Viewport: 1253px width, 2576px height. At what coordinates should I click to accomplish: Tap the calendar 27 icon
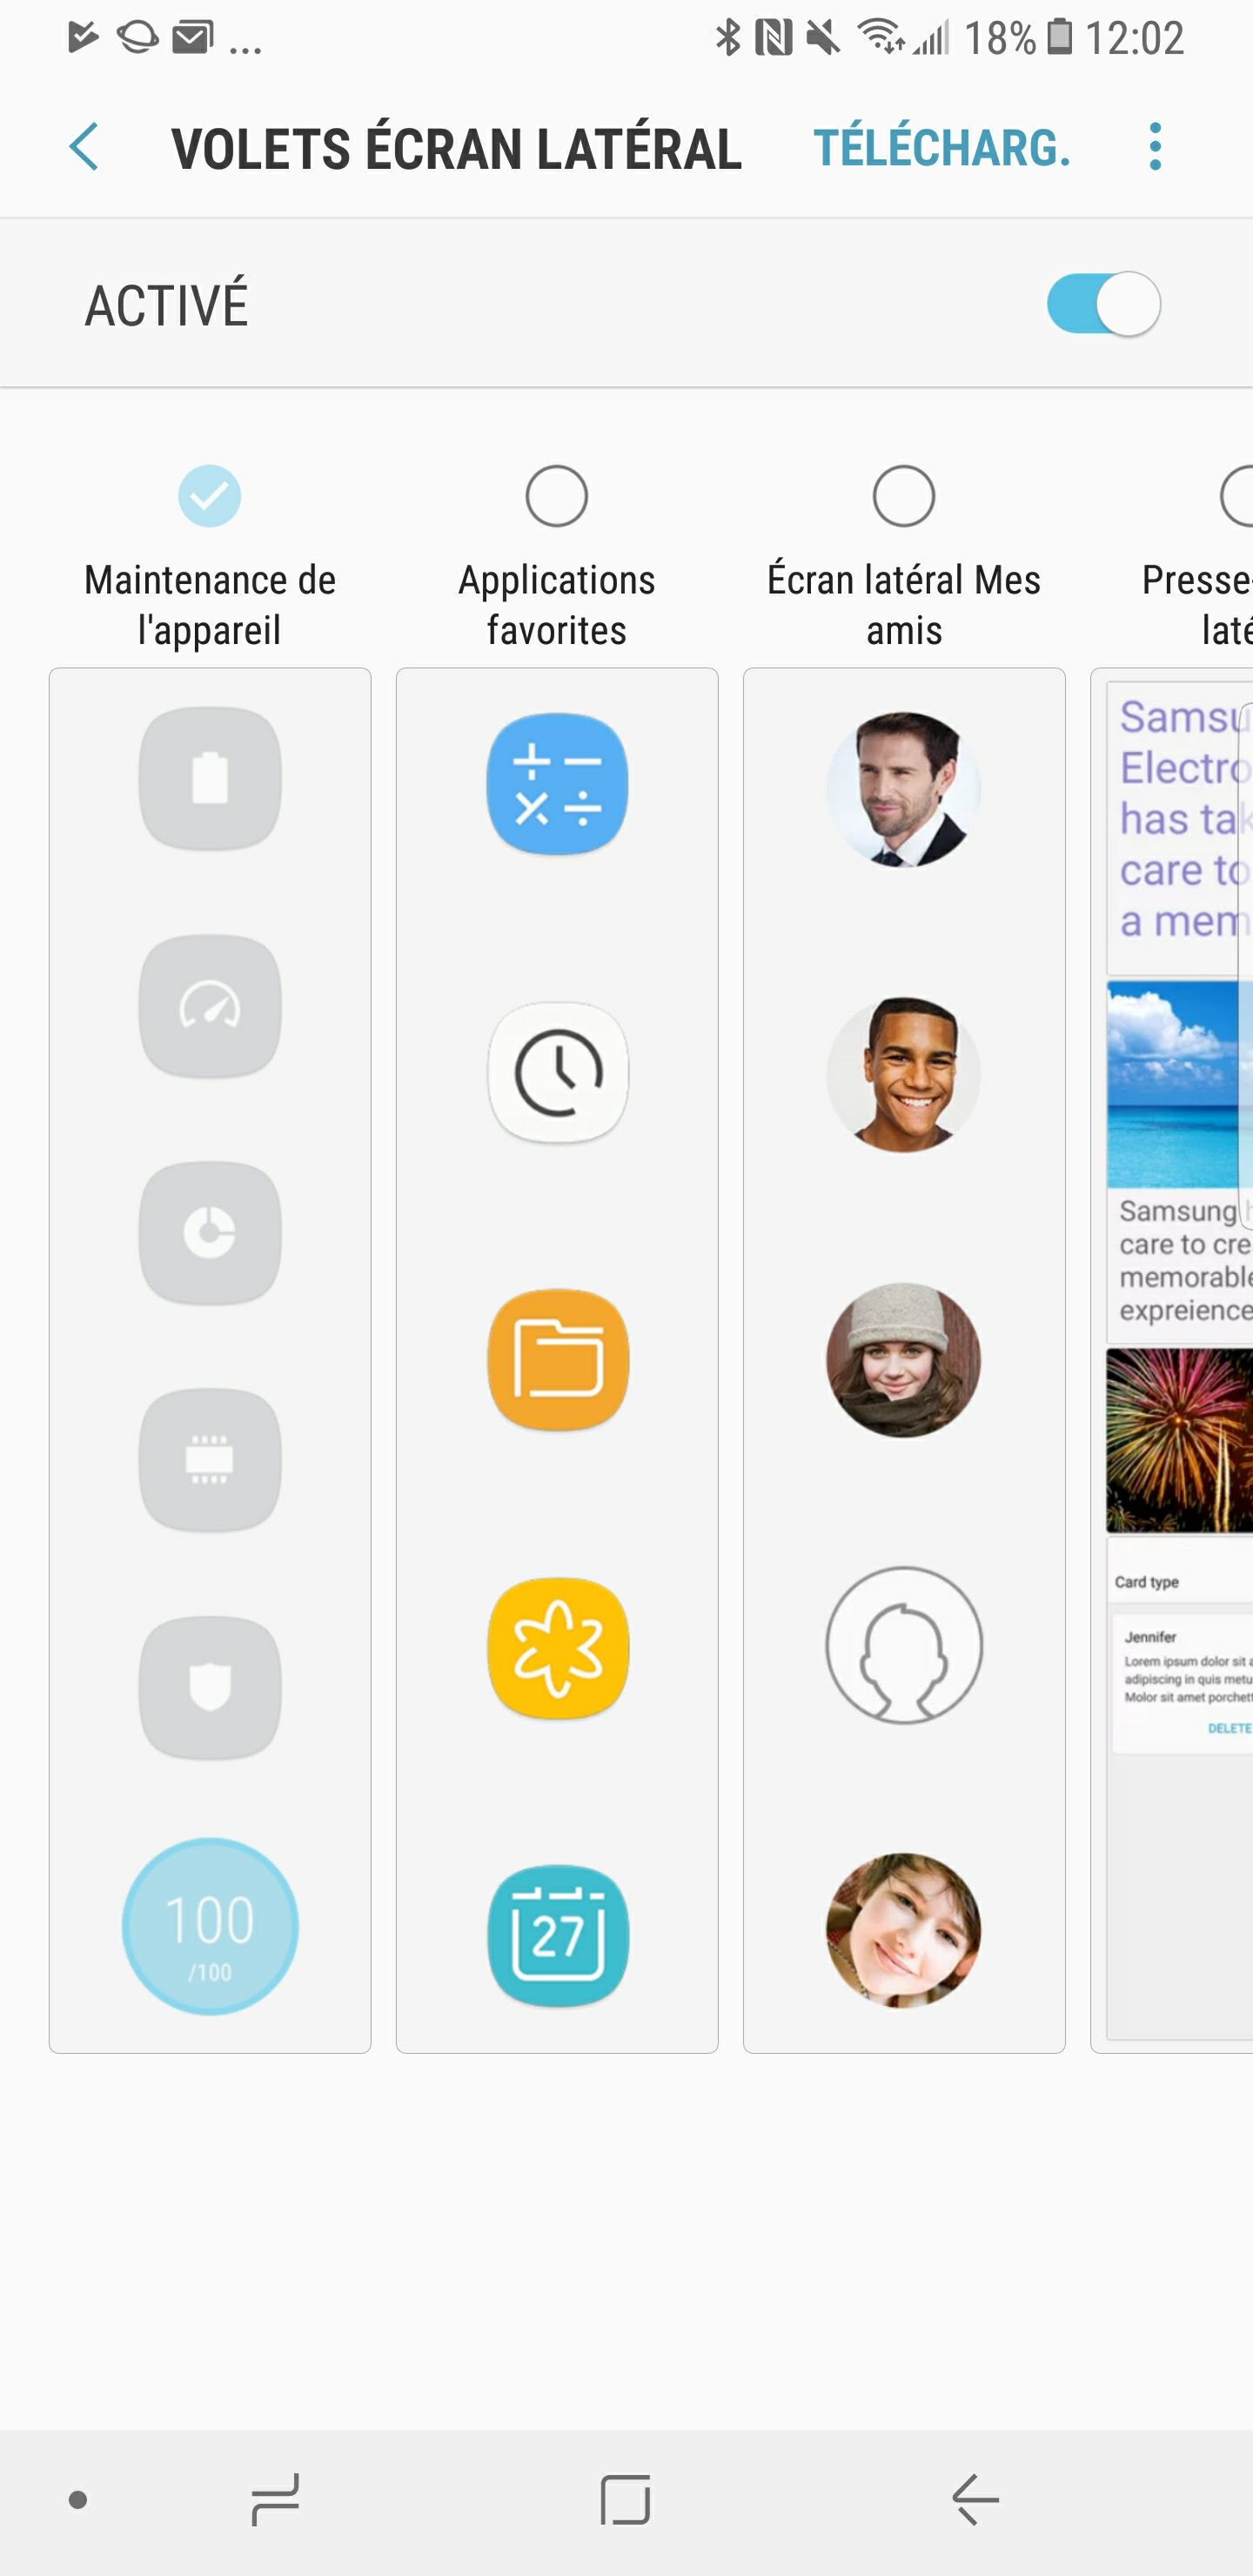558,1936
